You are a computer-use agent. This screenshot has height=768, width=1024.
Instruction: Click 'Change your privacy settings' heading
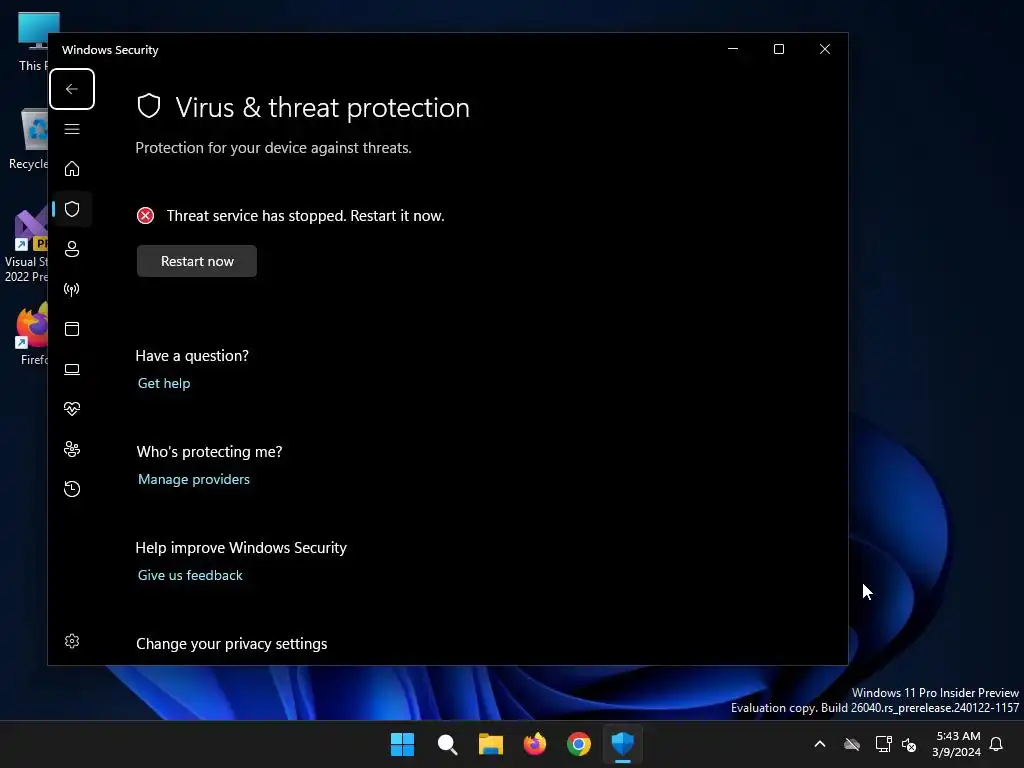click(232, 644)
